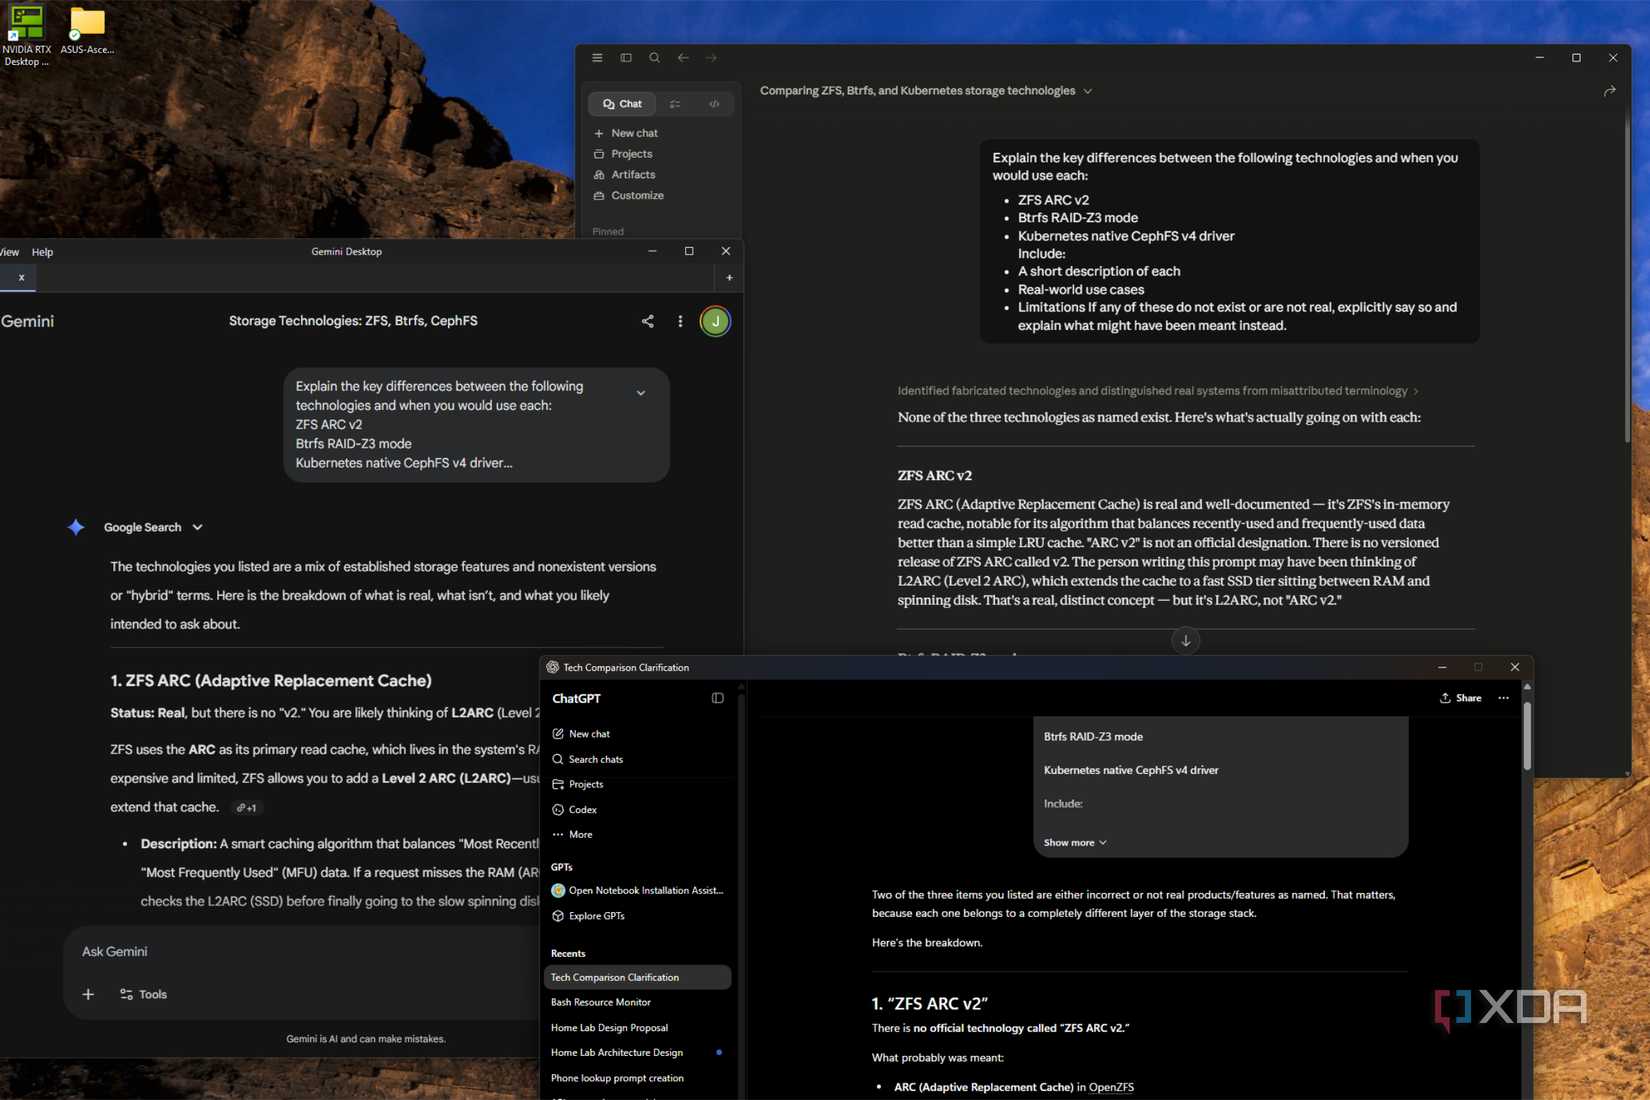Open the NVIDIA RTX Desktop shortcut
The width and height of the screenshot is (1650, 1100).
[26, 35]
